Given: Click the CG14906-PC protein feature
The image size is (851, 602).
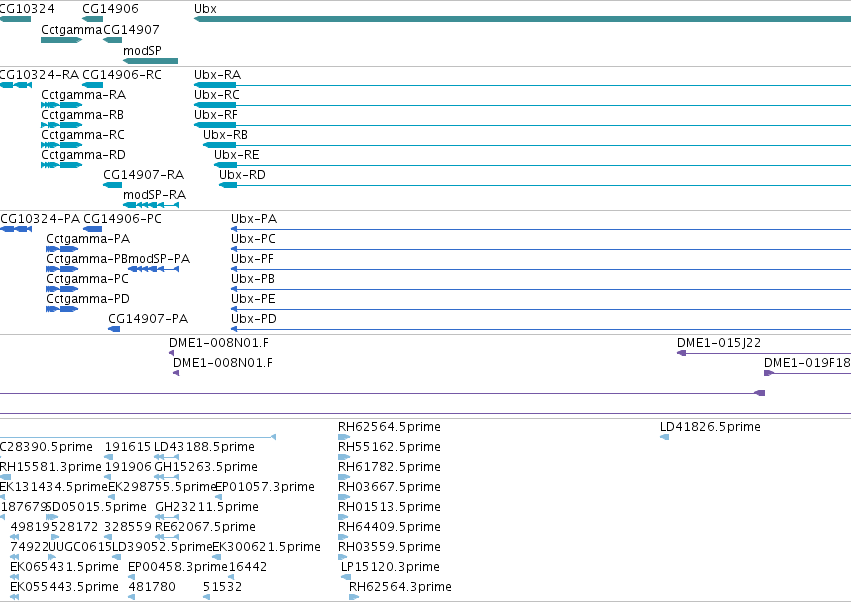Looking at the screenshot, I should [x=93, y=229].
